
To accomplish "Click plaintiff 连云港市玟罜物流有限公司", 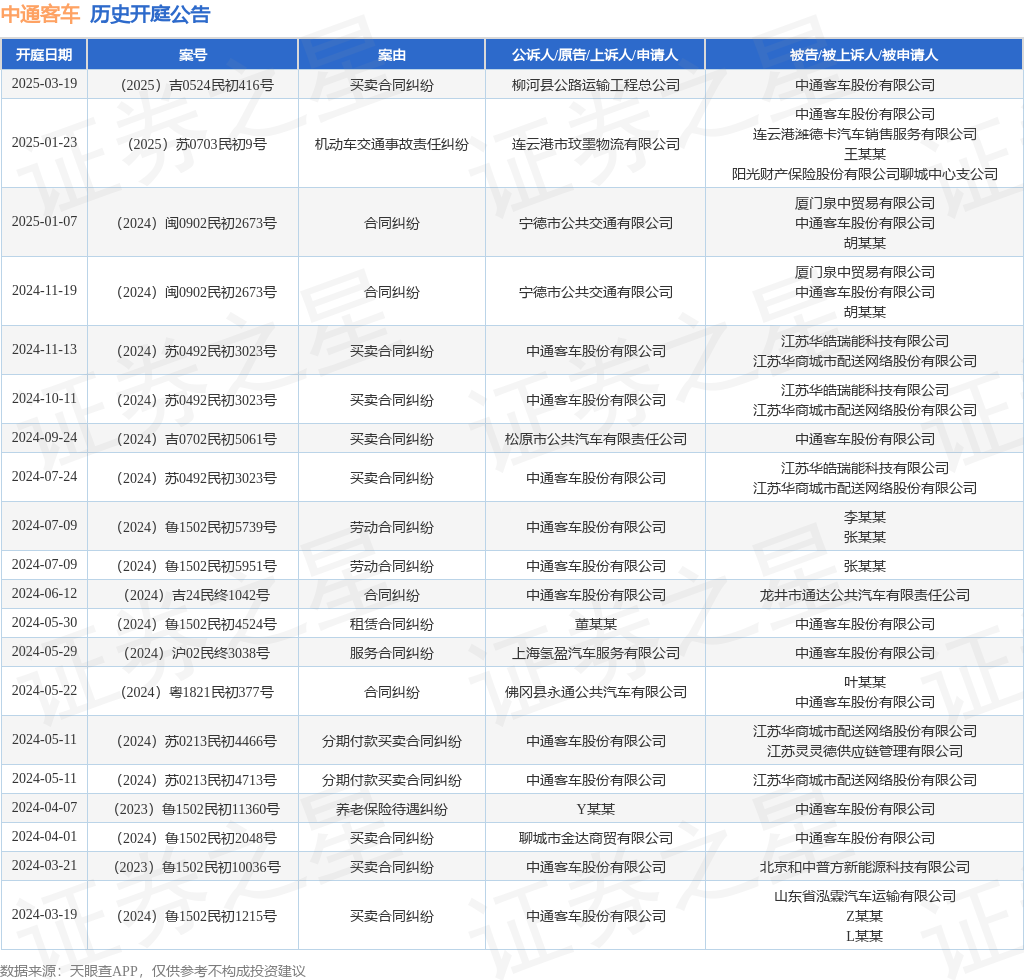I will 596,144.
